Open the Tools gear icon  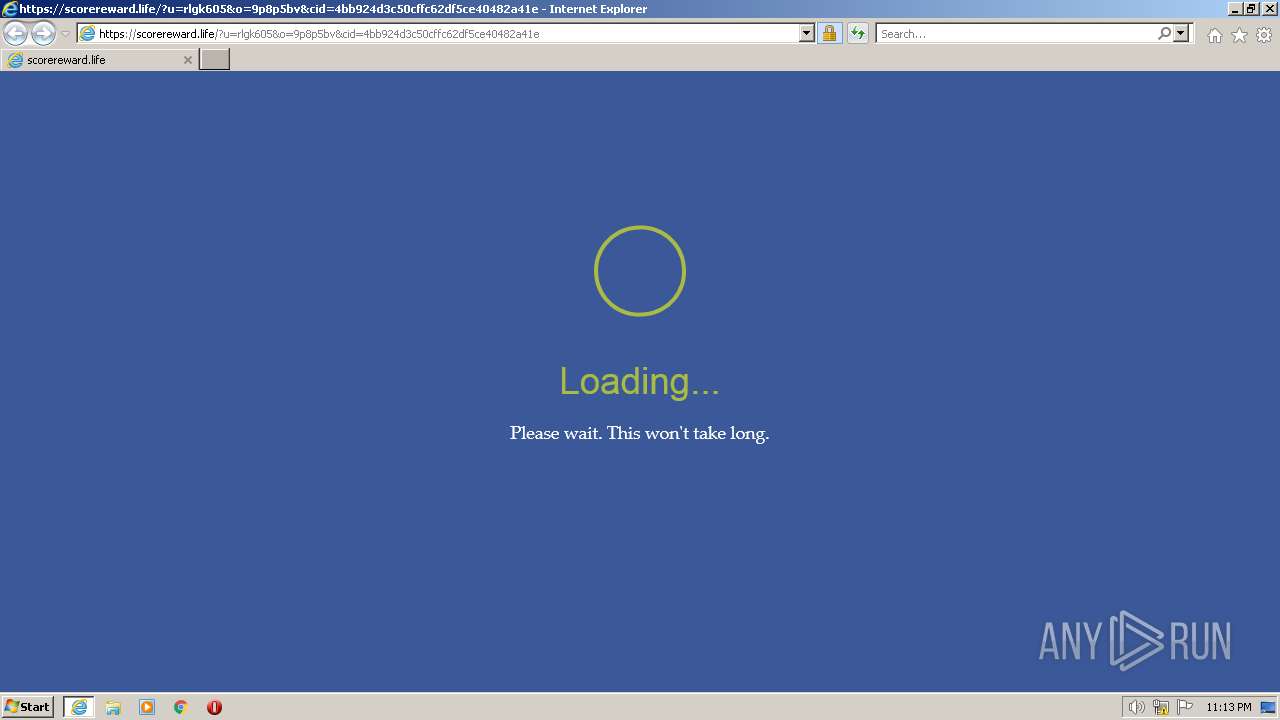pyautogui.click(x=1264, y=35)
